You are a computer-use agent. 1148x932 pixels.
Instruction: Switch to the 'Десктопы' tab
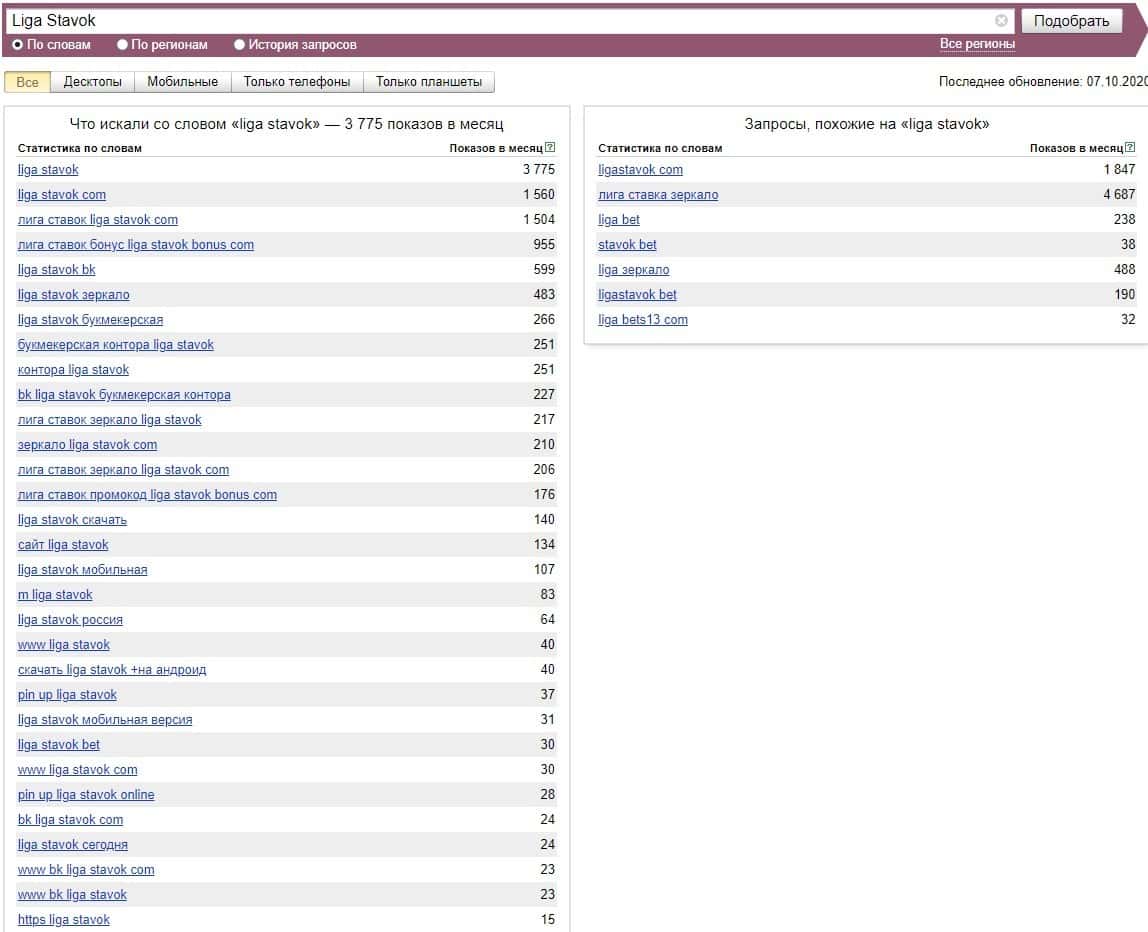pos(92,82)
